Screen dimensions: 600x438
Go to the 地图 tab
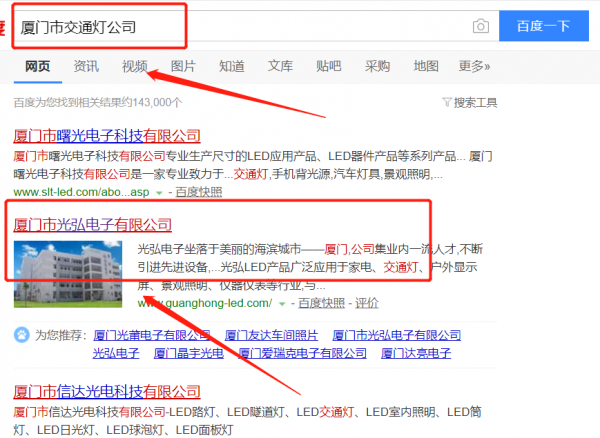click(x=425, y=66)
